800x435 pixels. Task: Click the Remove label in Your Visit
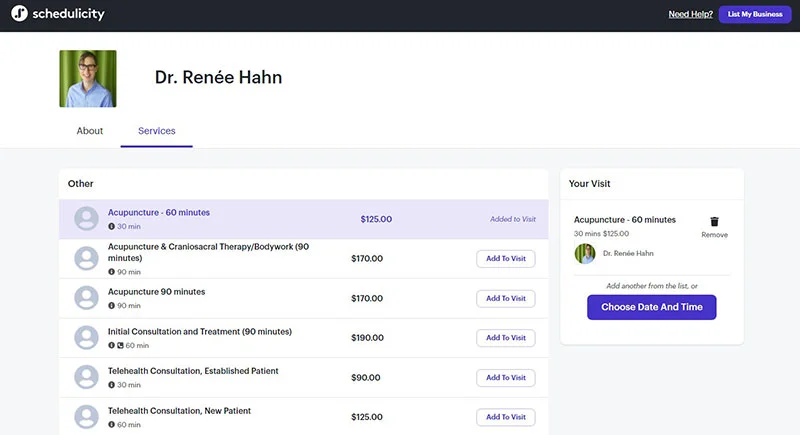coord(714,235)
